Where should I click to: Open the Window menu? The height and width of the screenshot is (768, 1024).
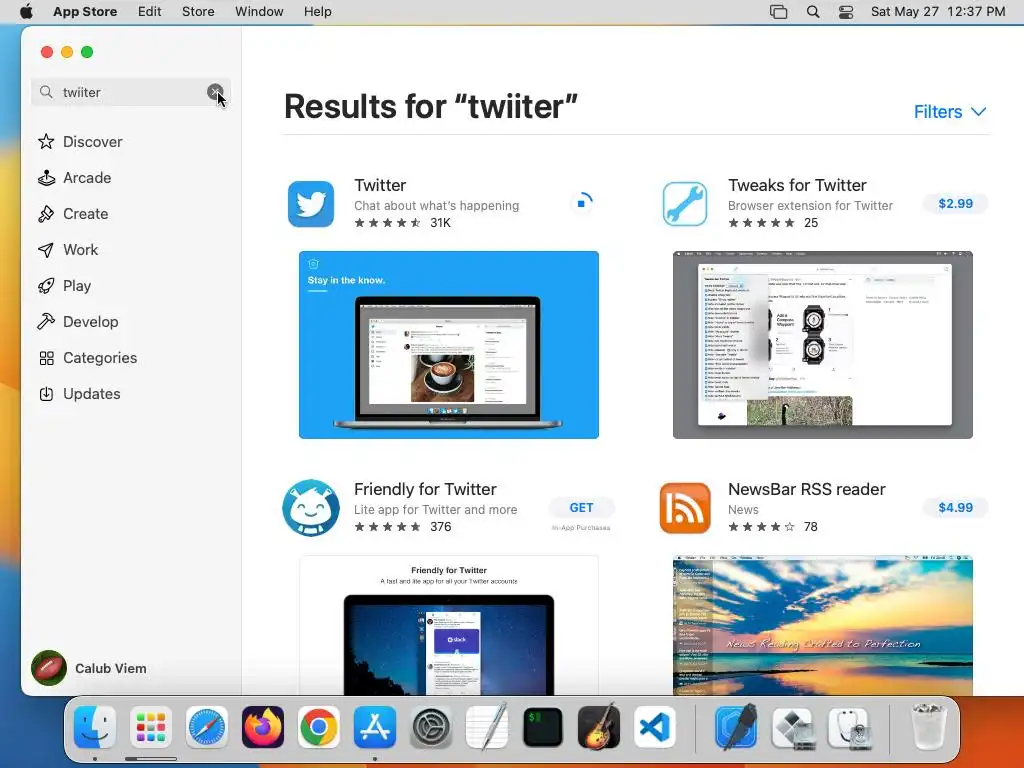tap(259, 11)
